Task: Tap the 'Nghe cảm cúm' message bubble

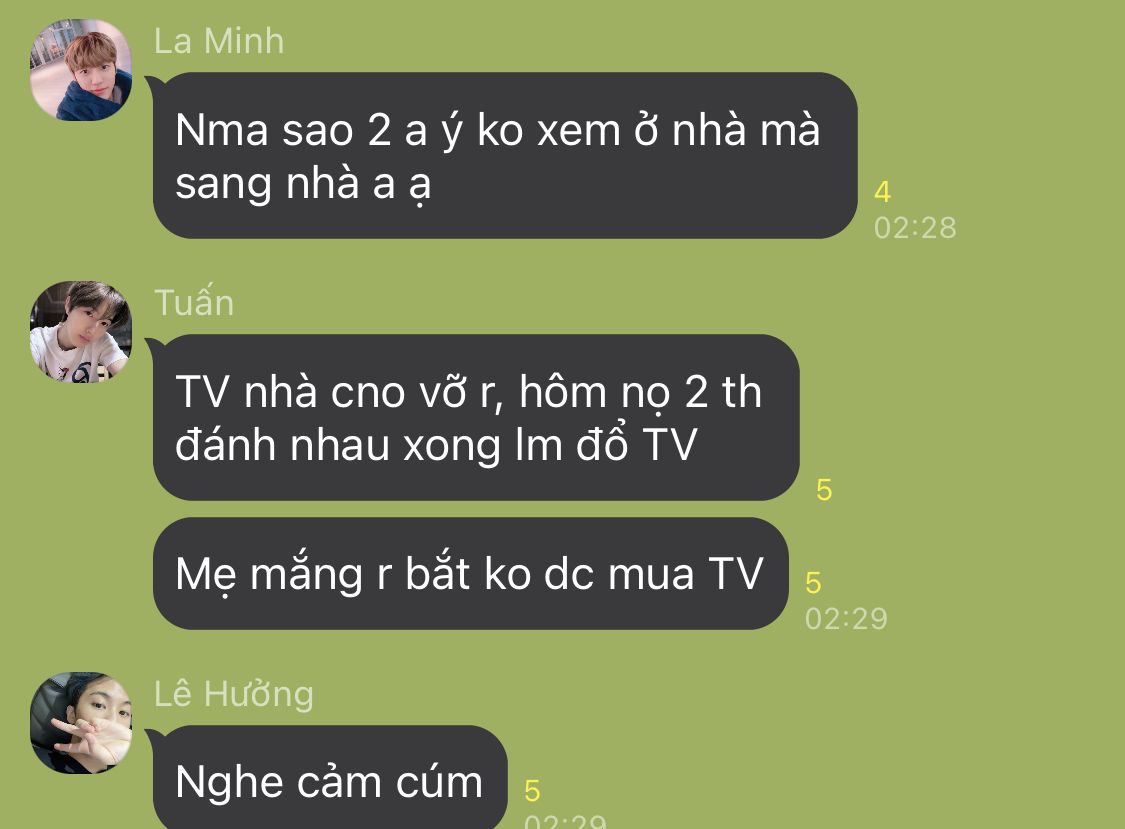Action: point(330,777)
